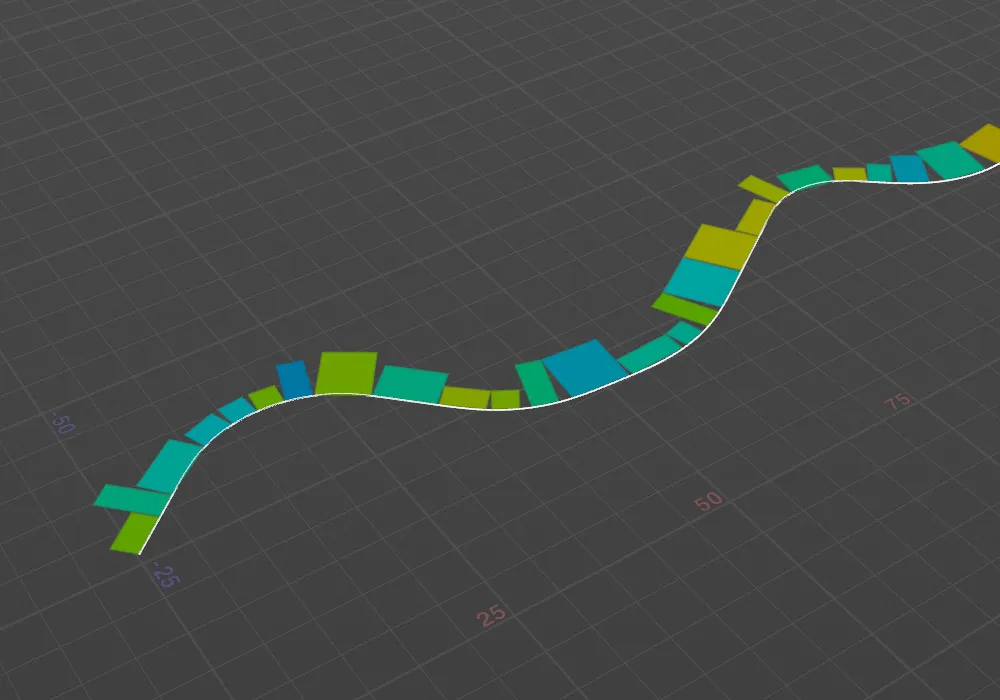Viewport: 1000px width, 700px height.
Task: Select the red 50 grid label
Action: pyautogui.click(x=709, y=501)
